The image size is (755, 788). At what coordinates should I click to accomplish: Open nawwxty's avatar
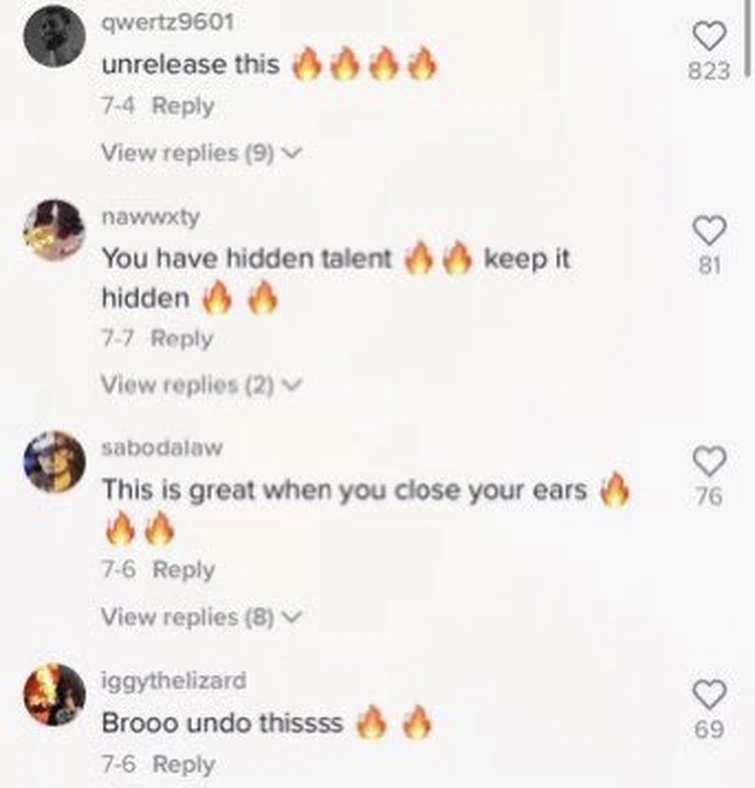point(55,230)
